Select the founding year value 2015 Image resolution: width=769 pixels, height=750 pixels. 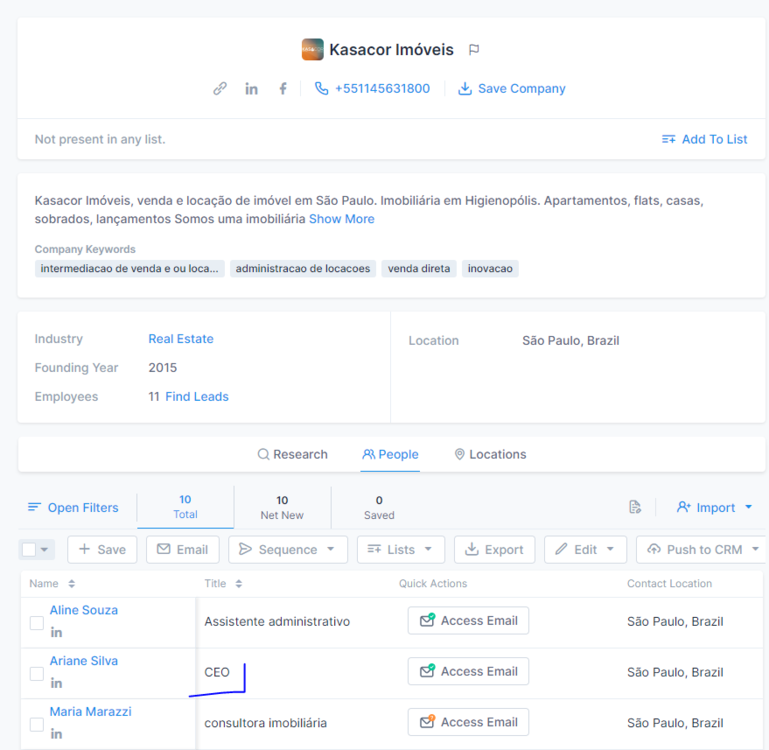pyautogui.click(x=162, y=368)
